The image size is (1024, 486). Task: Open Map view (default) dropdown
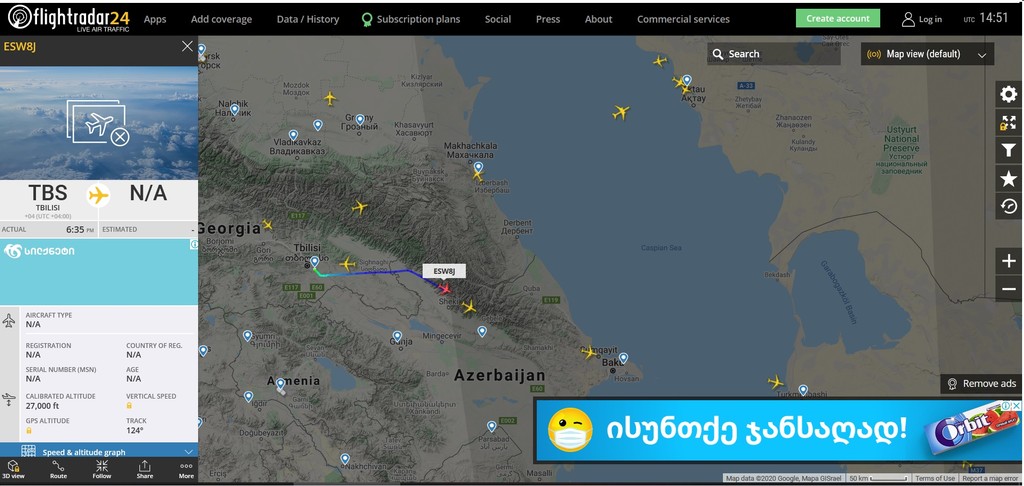(927, 54)
